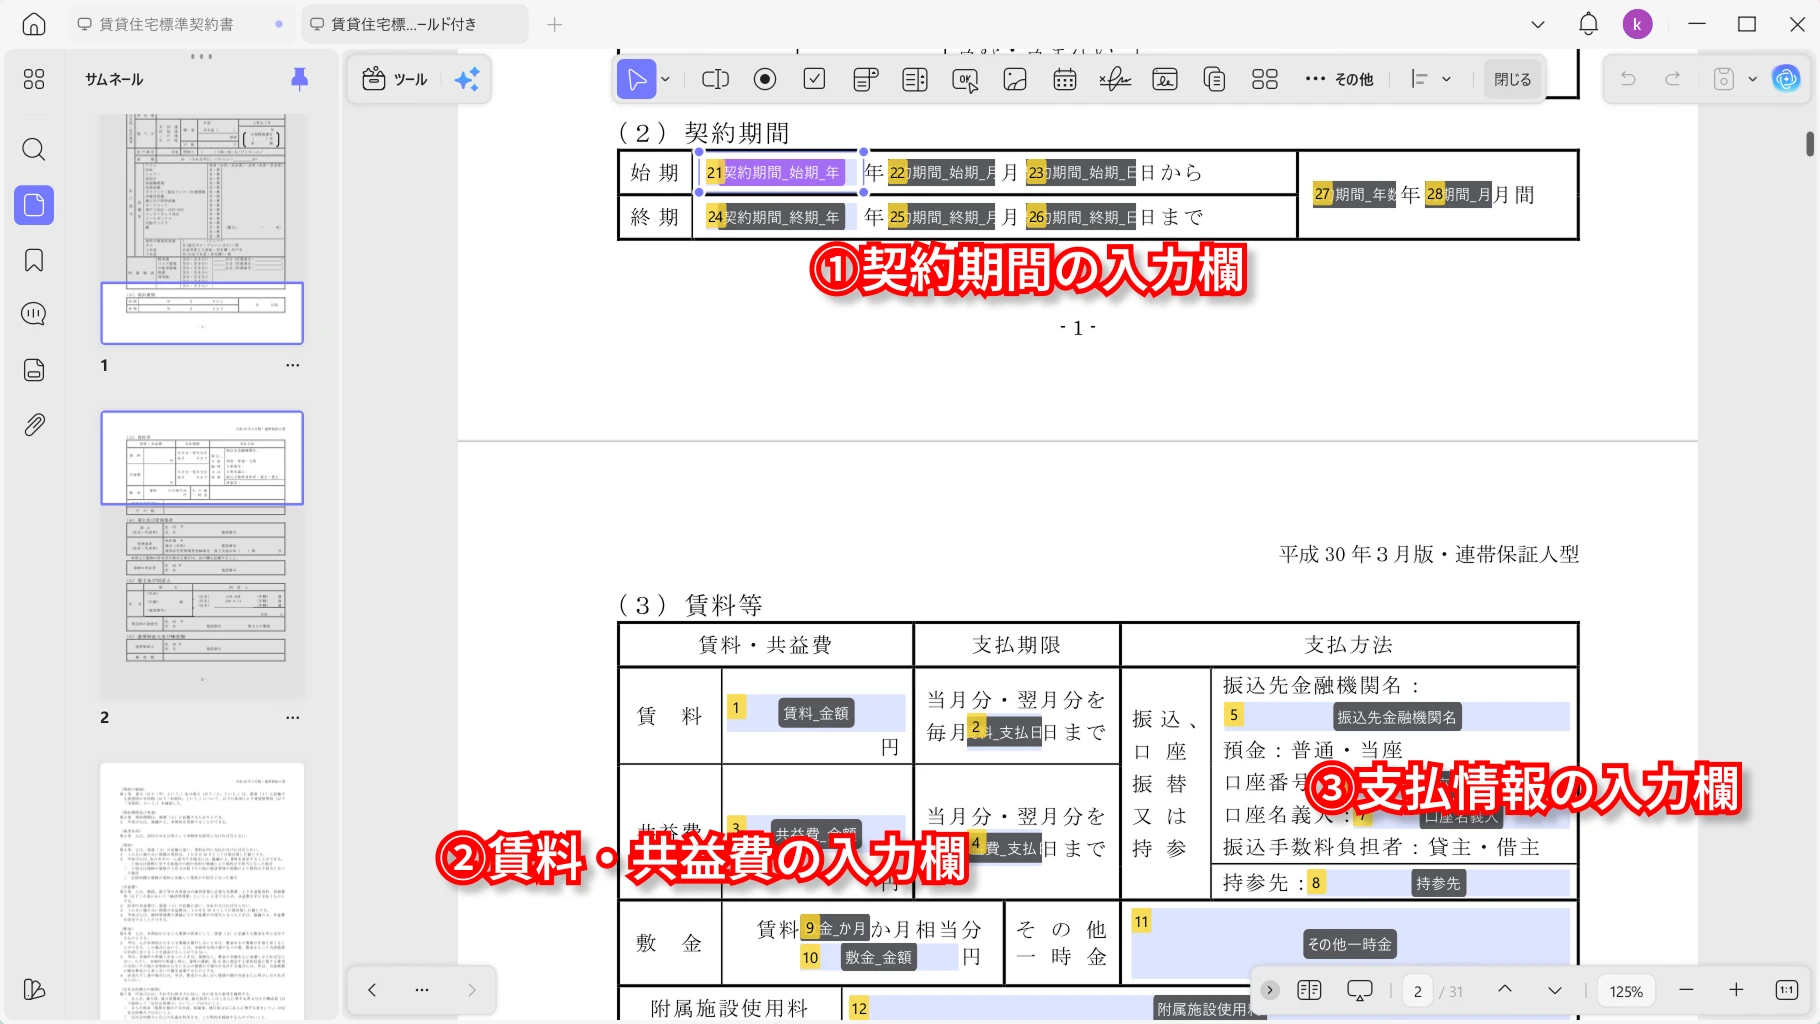This screenshot has width=1820, height=1024.
Task: Click the AI sparkle icon beside ツール
Action: 467,79
